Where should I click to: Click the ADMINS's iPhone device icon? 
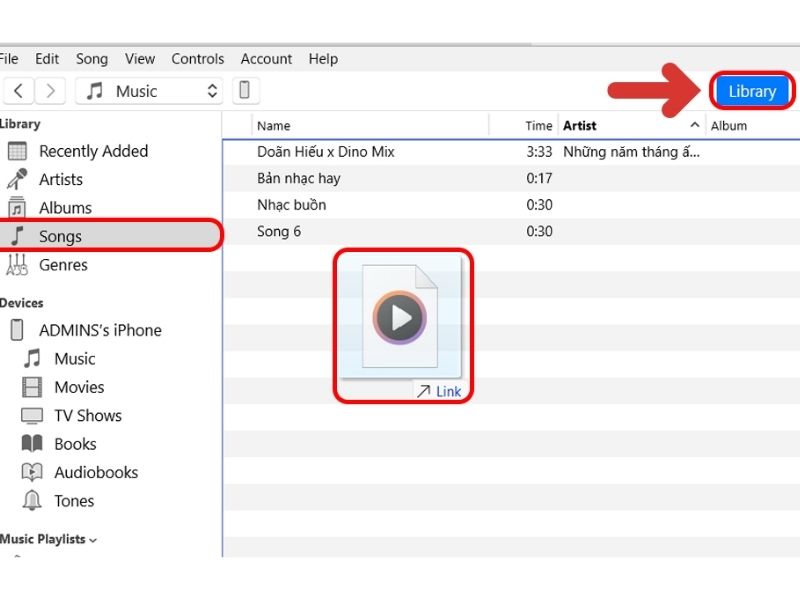pos(17,330)
